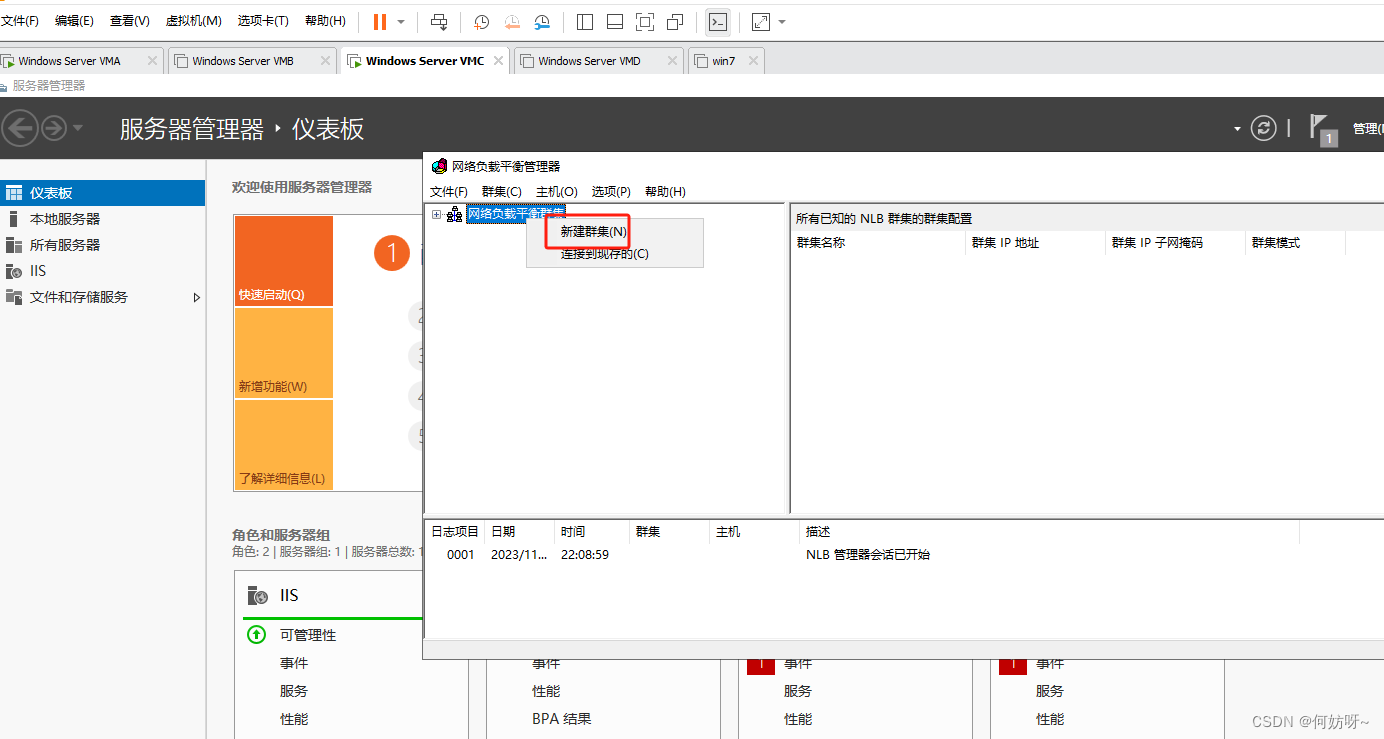Close the win7 VM tab
This screenshot has height=739, width=1384.
[x=753, y=61]
